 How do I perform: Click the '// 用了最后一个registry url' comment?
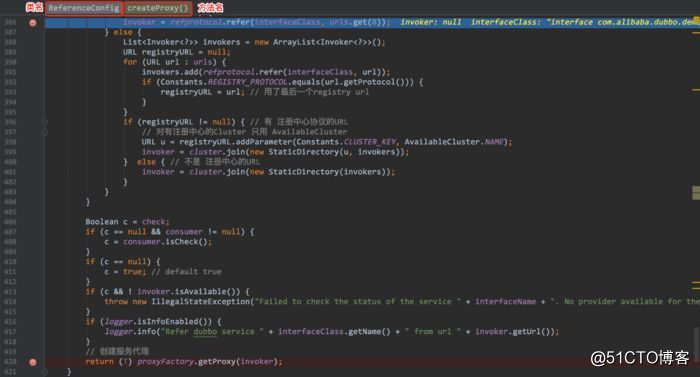pos(309,92)
